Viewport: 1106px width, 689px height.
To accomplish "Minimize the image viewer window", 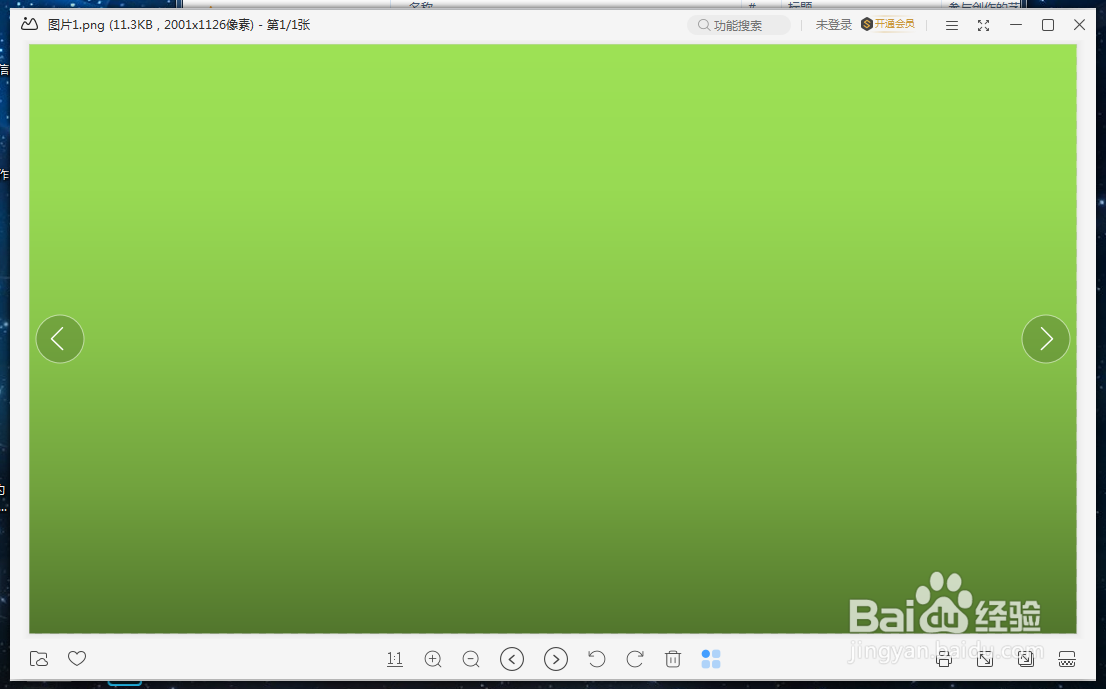I will point(1016,25).
